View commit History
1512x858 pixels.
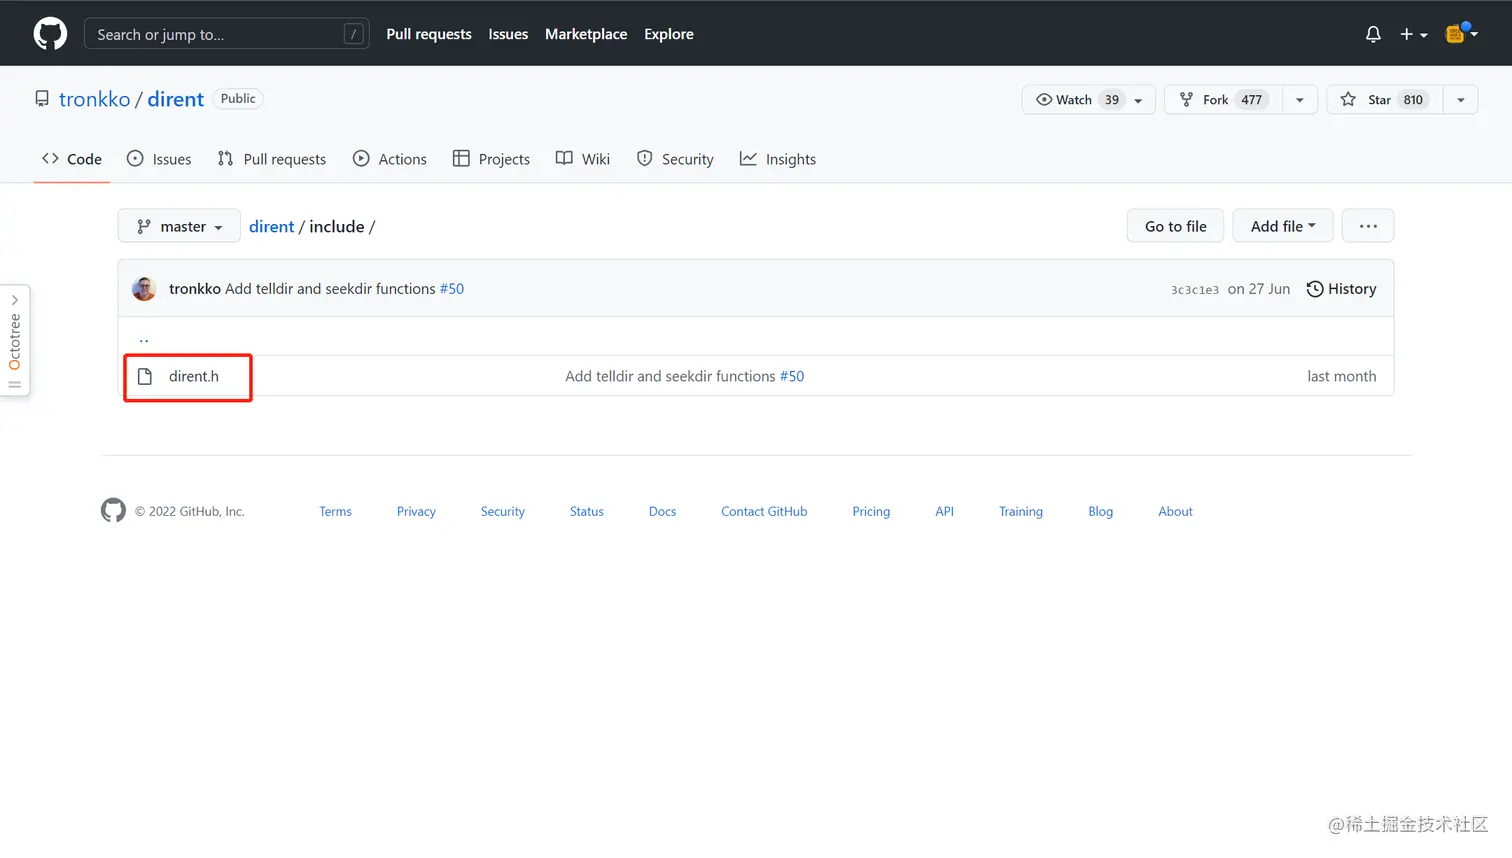pos(1341,289)
